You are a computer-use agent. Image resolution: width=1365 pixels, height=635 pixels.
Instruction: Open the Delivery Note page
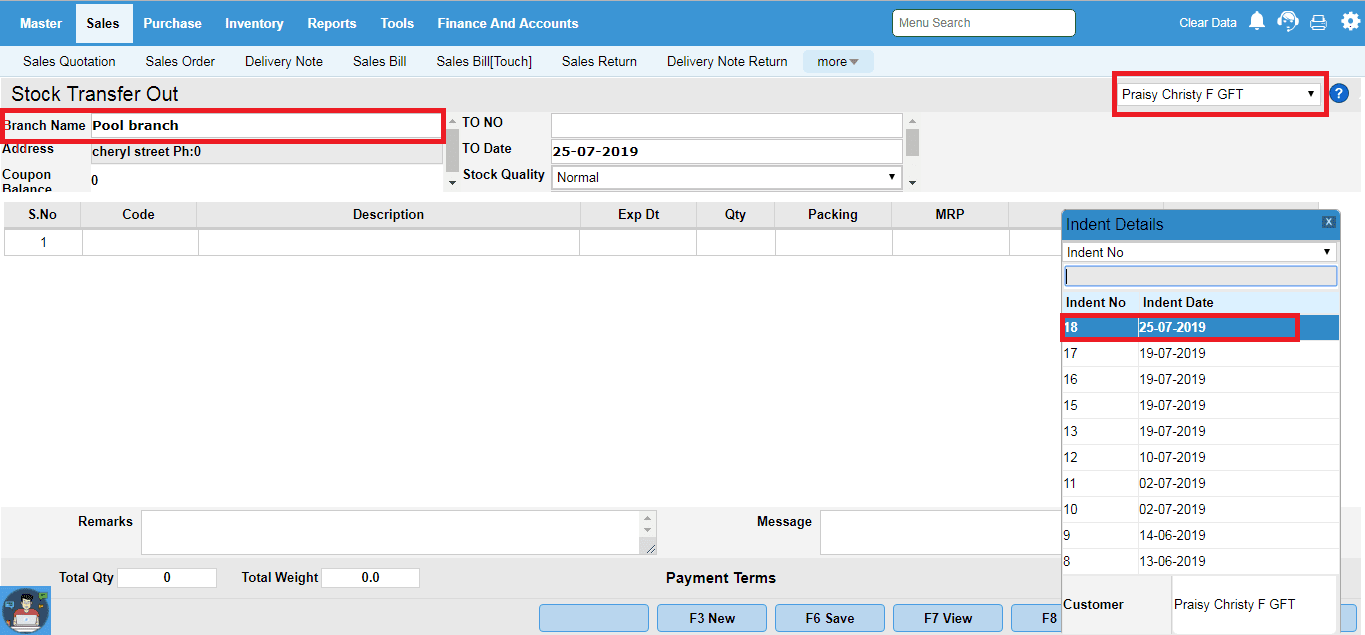[284, 61]
